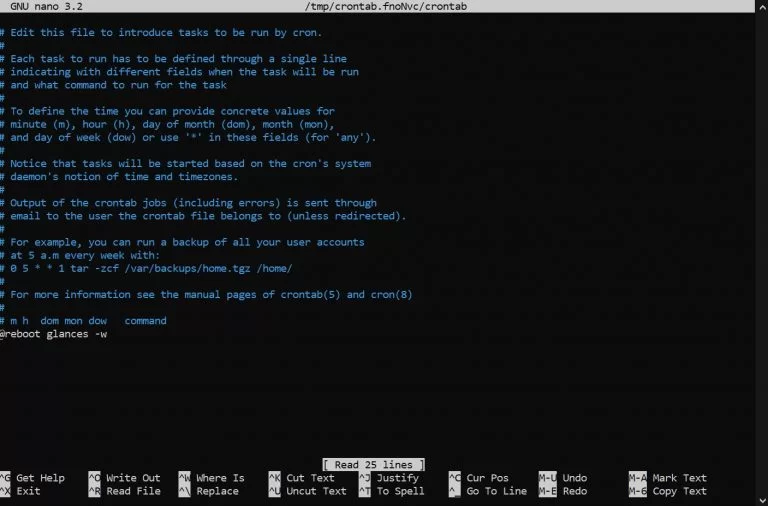This screenshot has width=768, height=506.
Task: Choose the Where Is search shortcut
Action: (x=220, y=478)
